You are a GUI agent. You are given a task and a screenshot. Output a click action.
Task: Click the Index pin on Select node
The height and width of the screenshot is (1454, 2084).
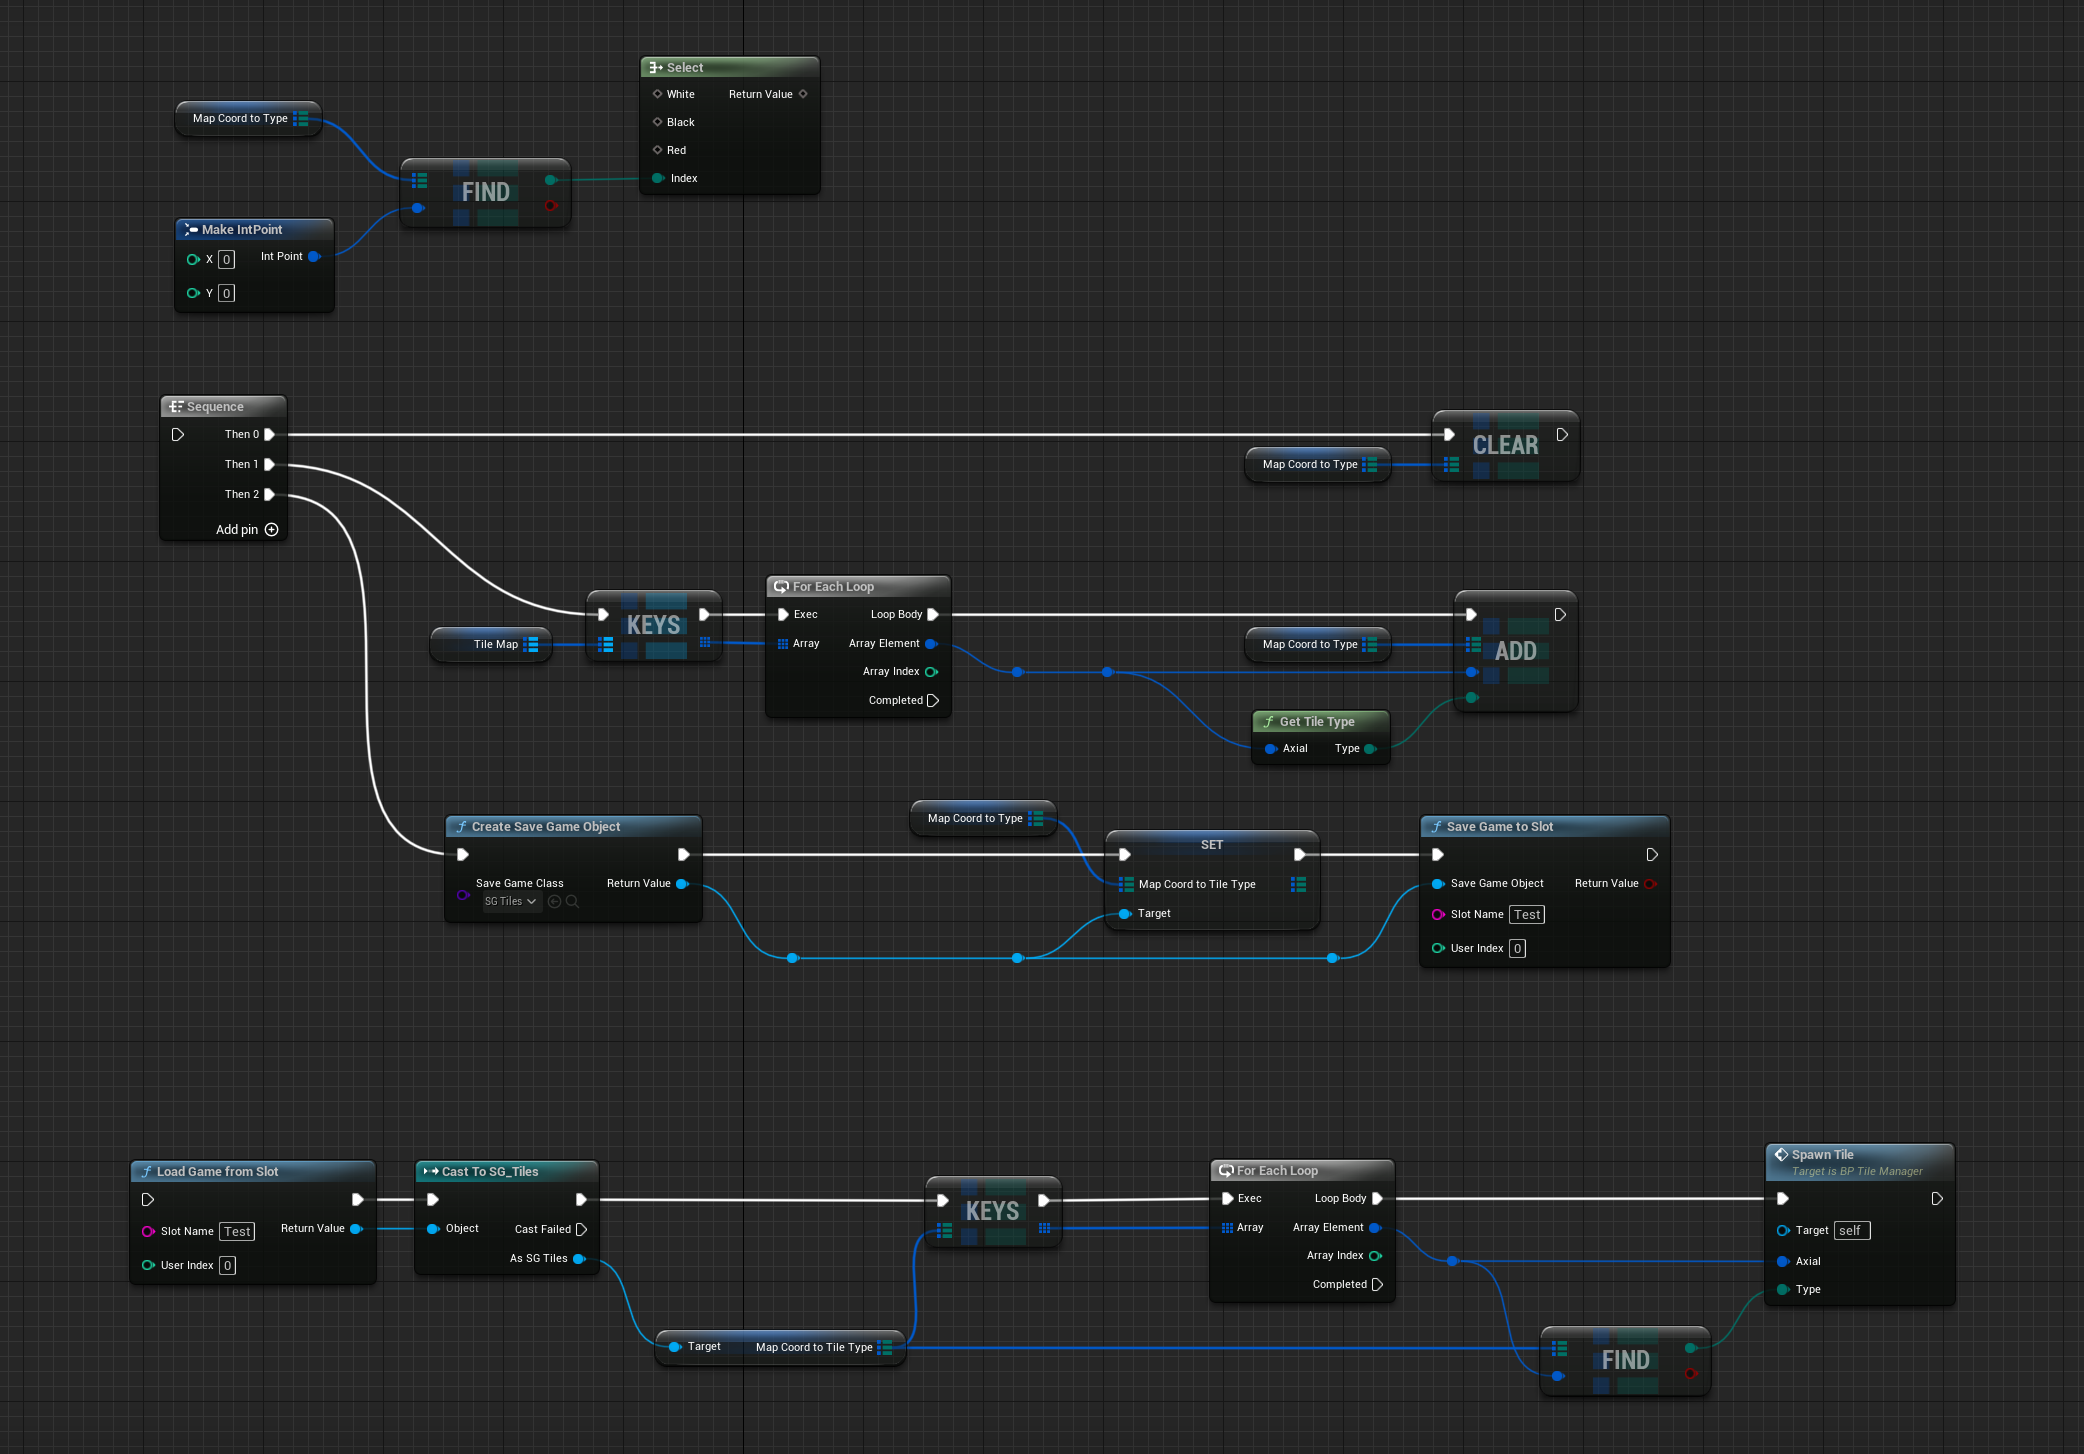pos(657,178)
